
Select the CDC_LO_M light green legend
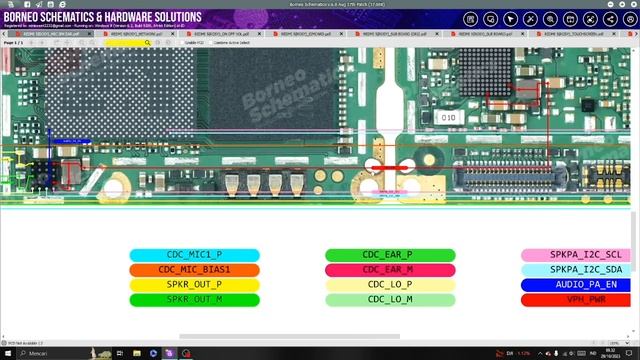click(390, 300)
